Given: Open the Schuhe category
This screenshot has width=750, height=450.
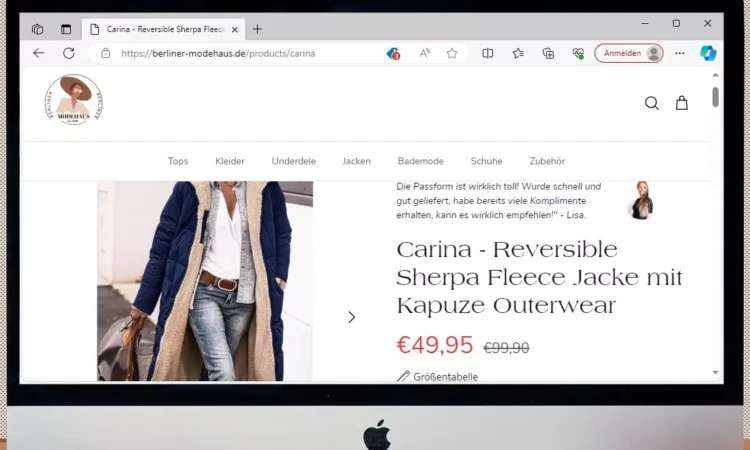Looking at the screenshot, I should (x=486, y=161).
